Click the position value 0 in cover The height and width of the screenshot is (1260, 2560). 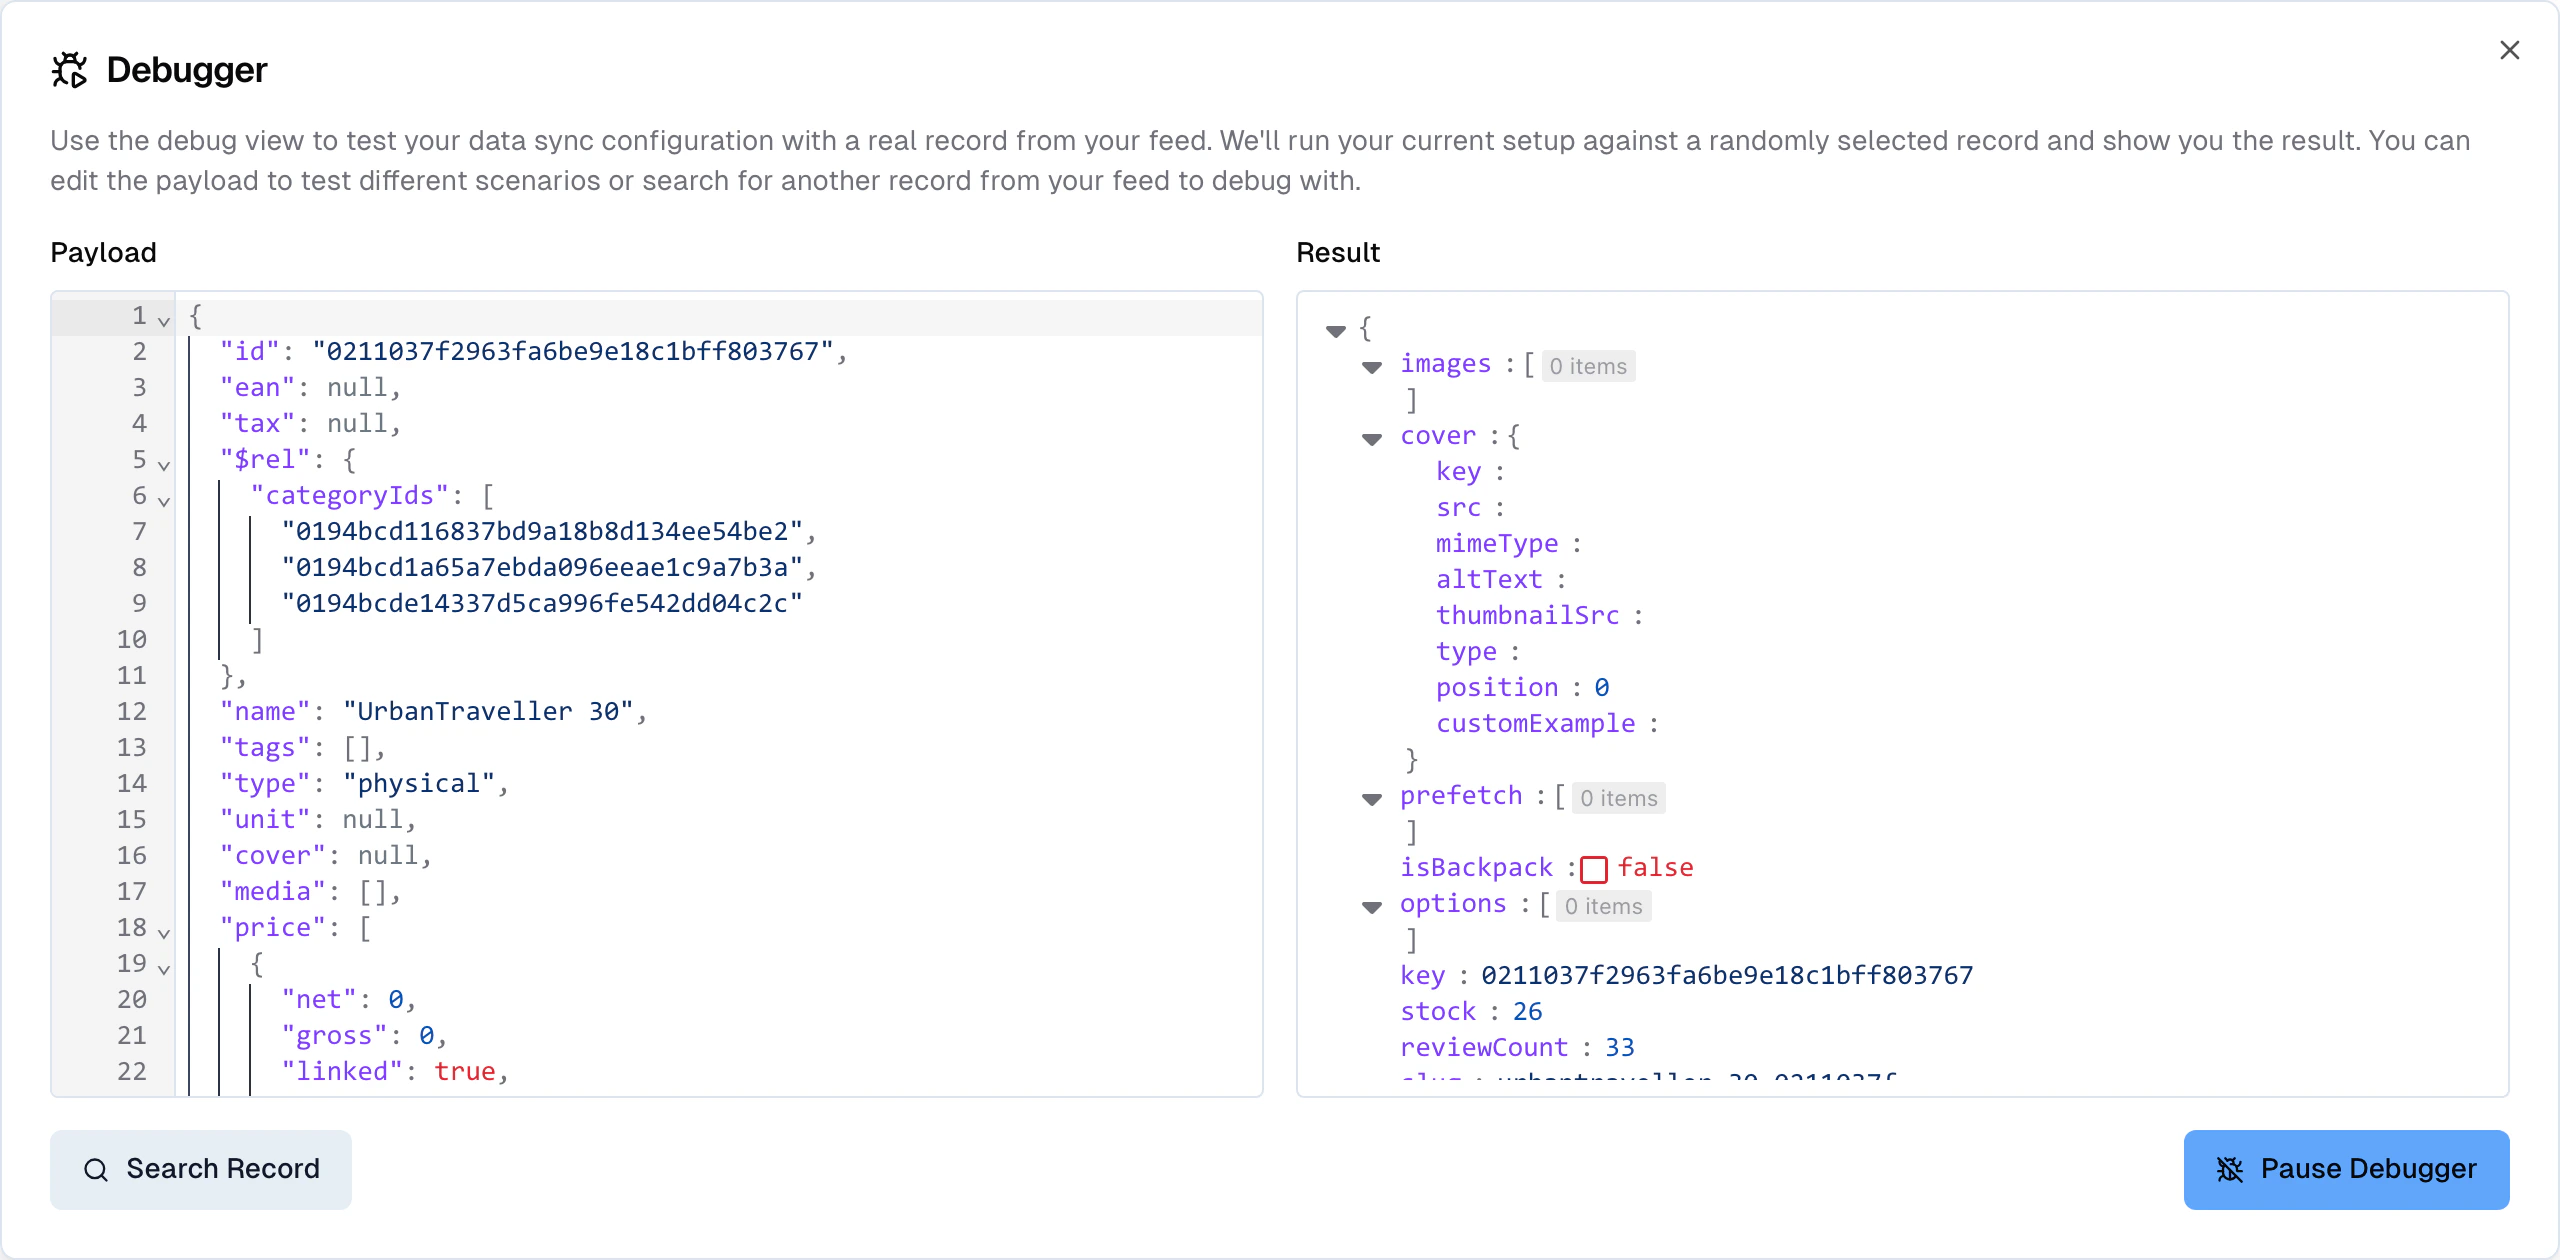point(1602,688)
